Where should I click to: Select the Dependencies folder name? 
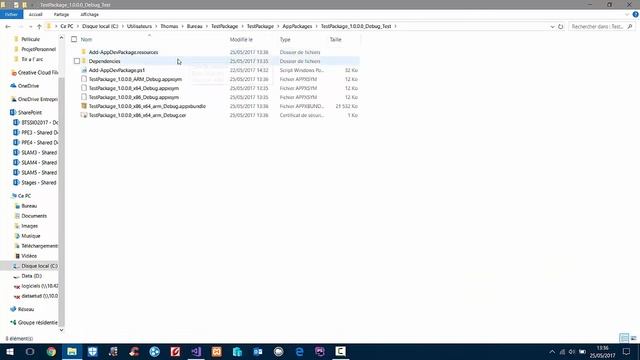coord(104,61)
